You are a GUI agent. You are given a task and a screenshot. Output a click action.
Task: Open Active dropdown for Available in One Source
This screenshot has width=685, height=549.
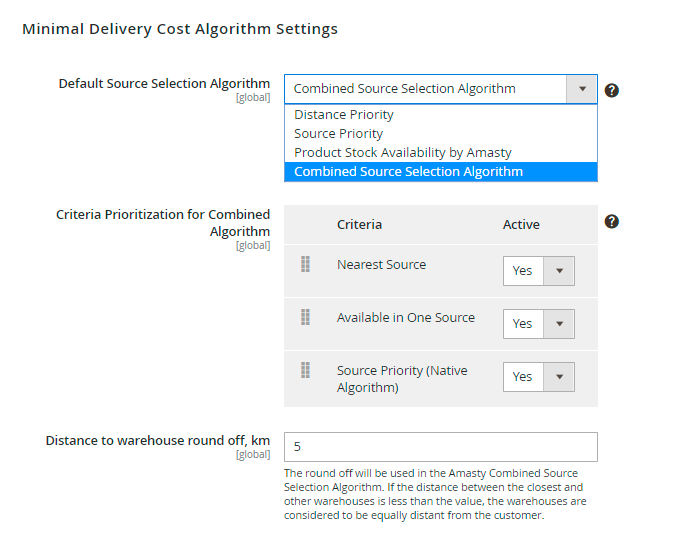538,324
